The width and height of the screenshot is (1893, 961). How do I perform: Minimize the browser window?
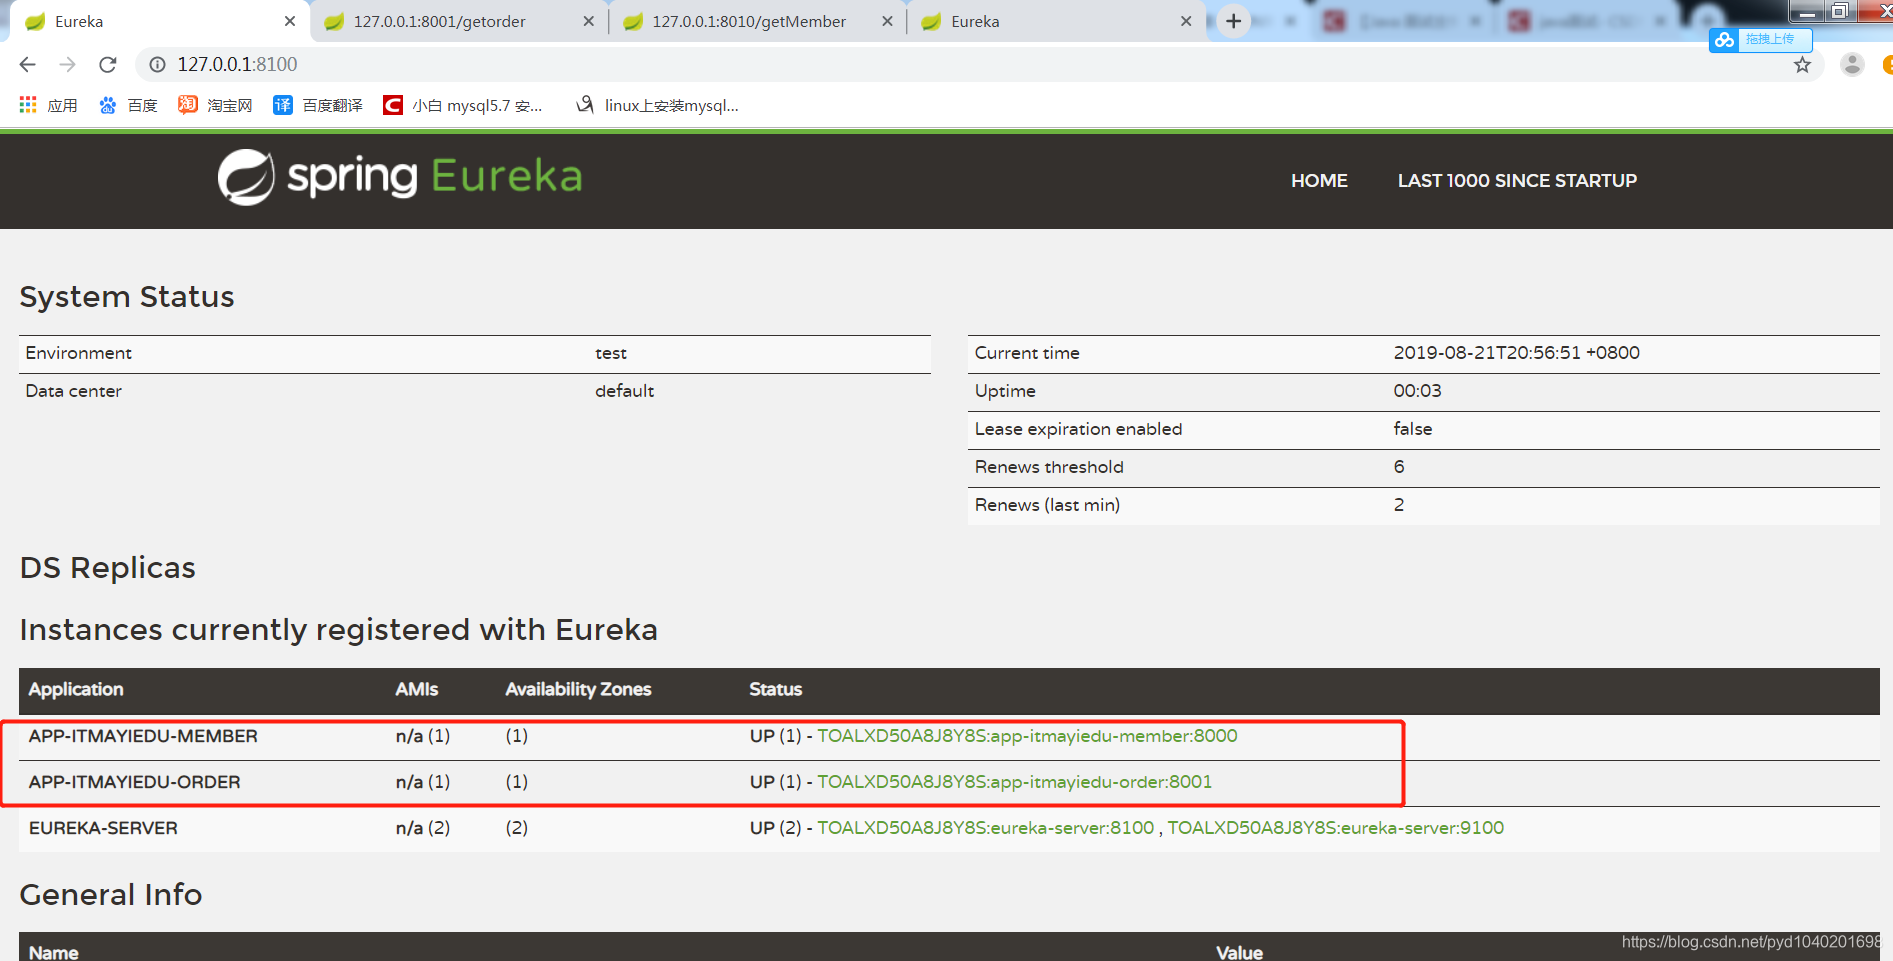click(x=1806, y=11)
